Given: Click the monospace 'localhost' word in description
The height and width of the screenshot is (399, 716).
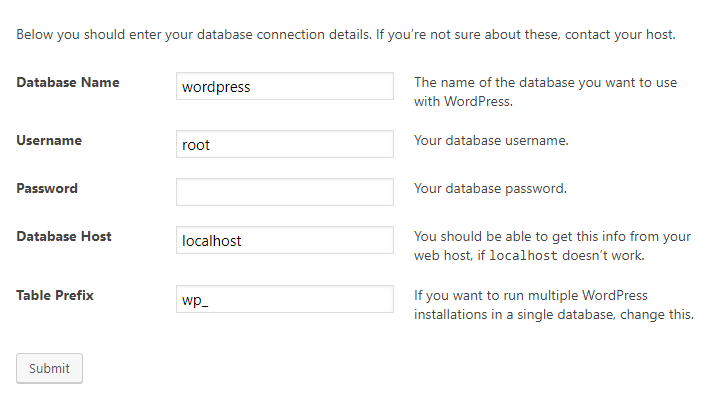Looking at the screenshot, I should tap(523, 255).
